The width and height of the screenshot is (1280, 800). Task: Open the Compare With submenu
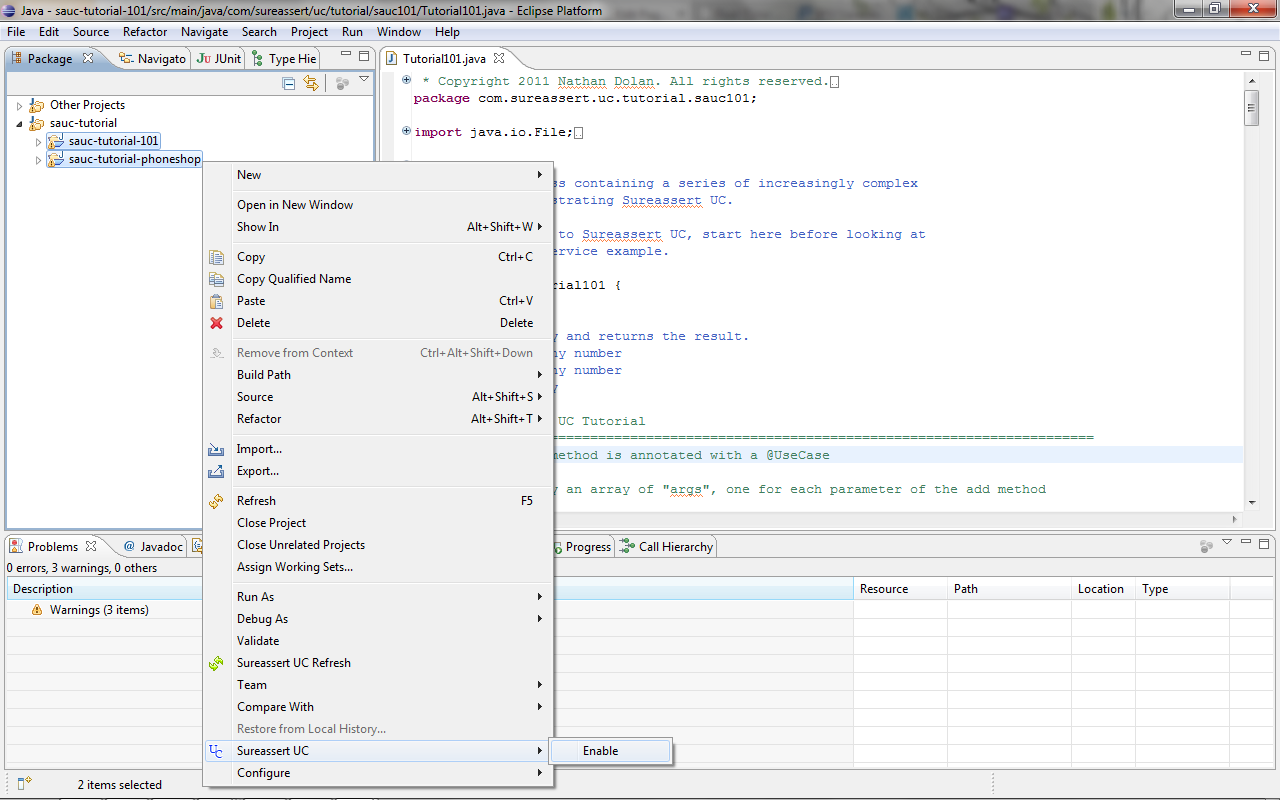pos(378,707)
